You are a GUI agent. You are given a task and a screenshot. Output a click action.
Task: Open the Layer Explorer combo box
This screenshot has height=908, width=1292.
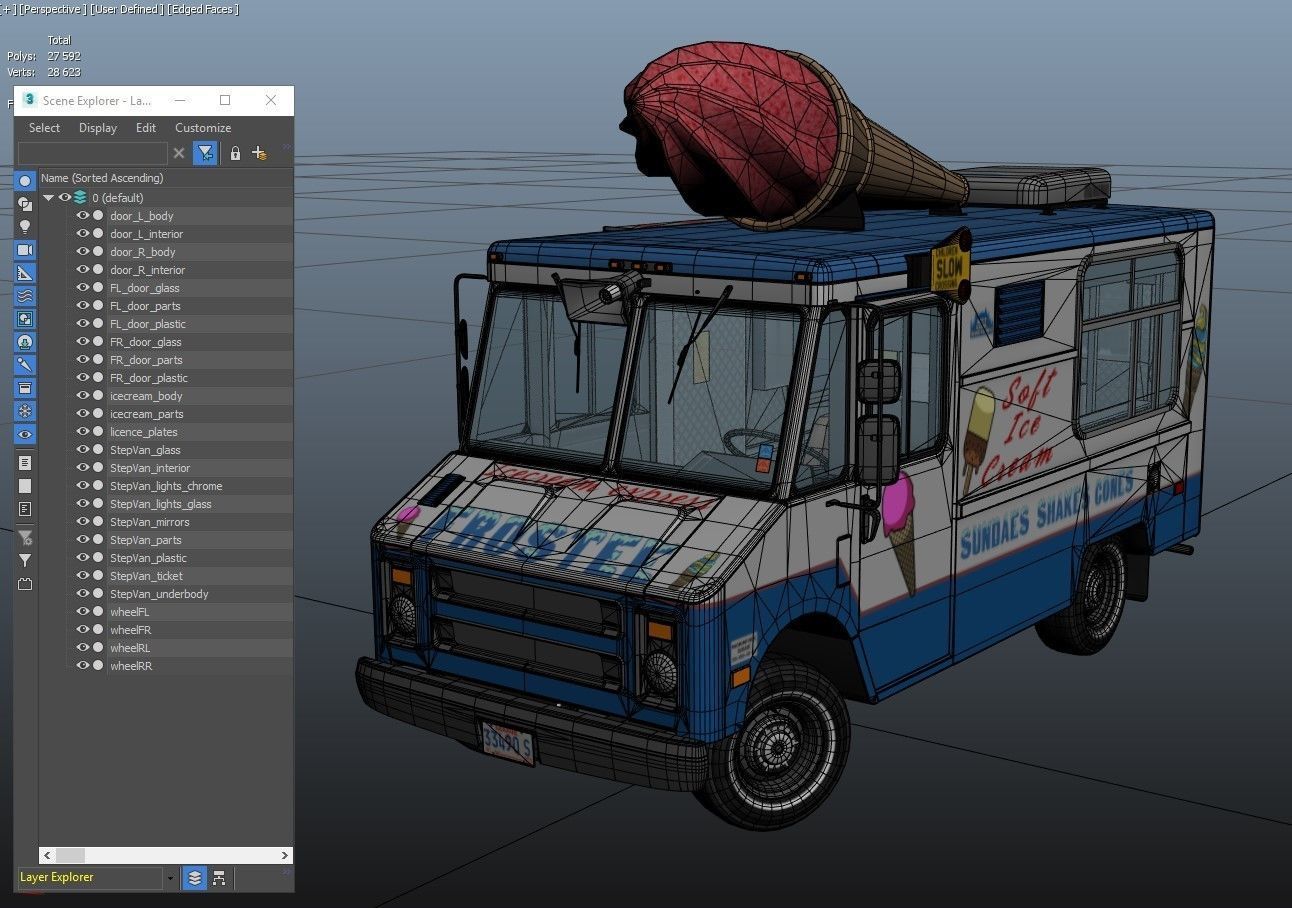coord(90,878)
